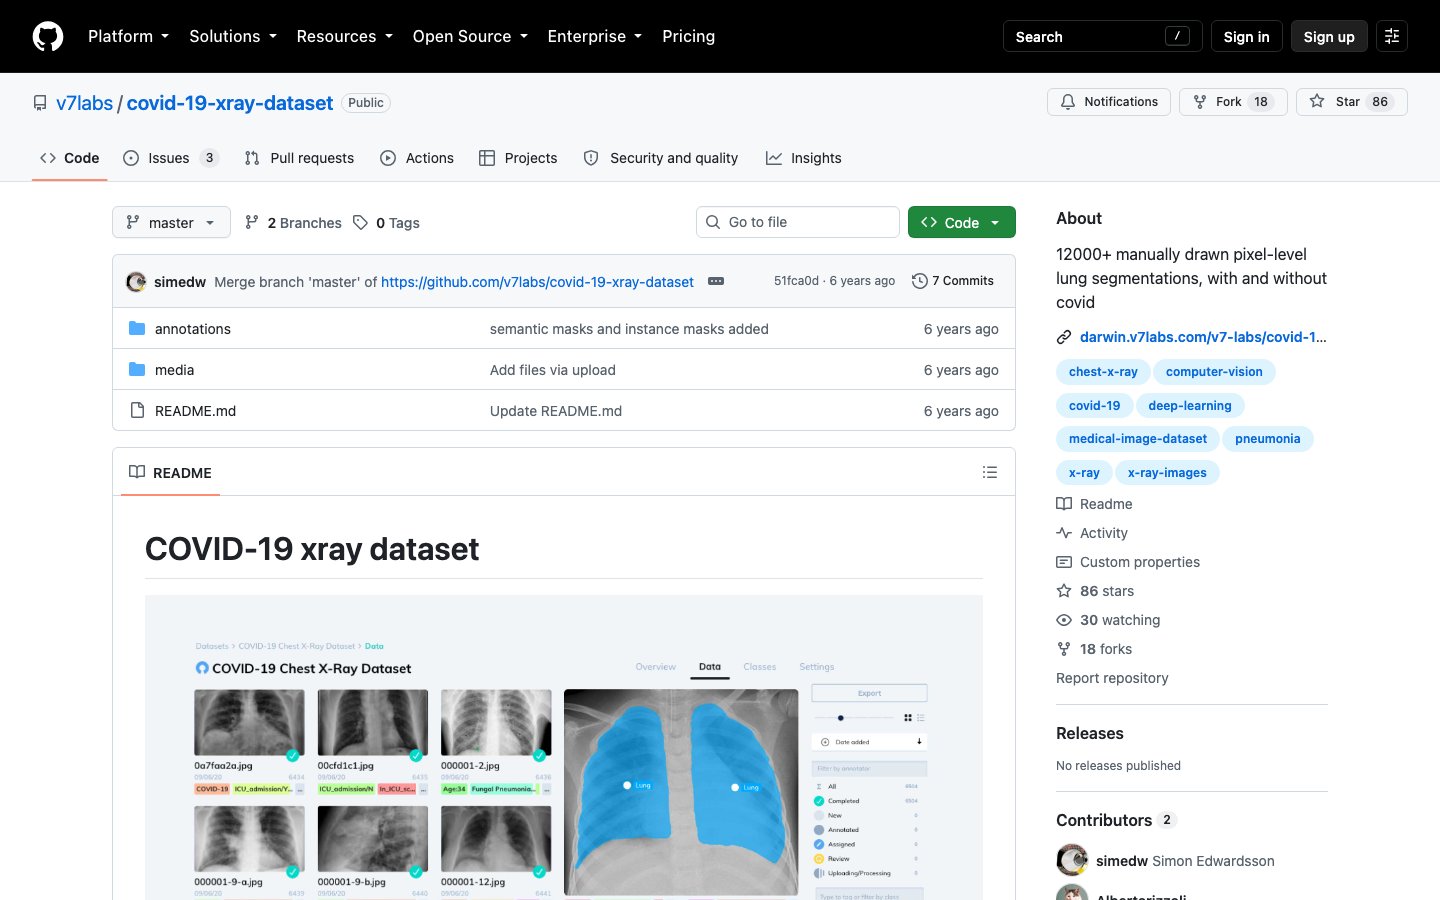This screenshot has width=1440, height=900.
Task: Select the README tab
Action: pos(171,472)
